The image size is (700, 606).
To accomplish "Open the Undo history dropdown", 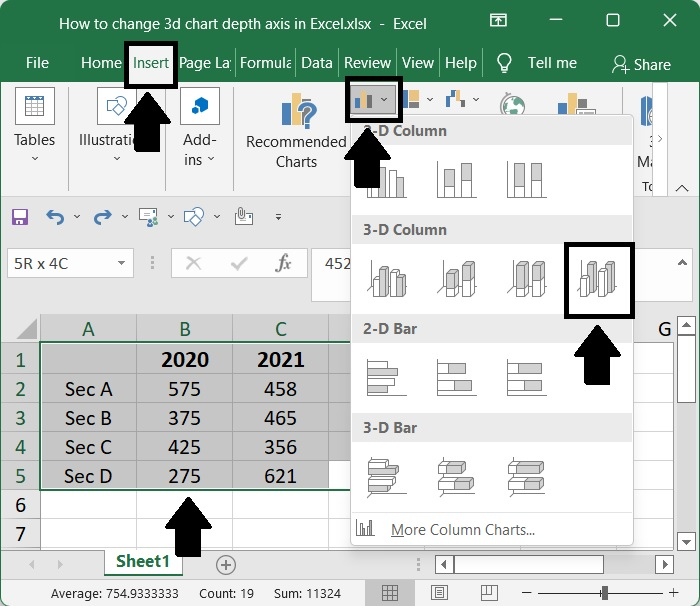I will [x=77, y=217].
